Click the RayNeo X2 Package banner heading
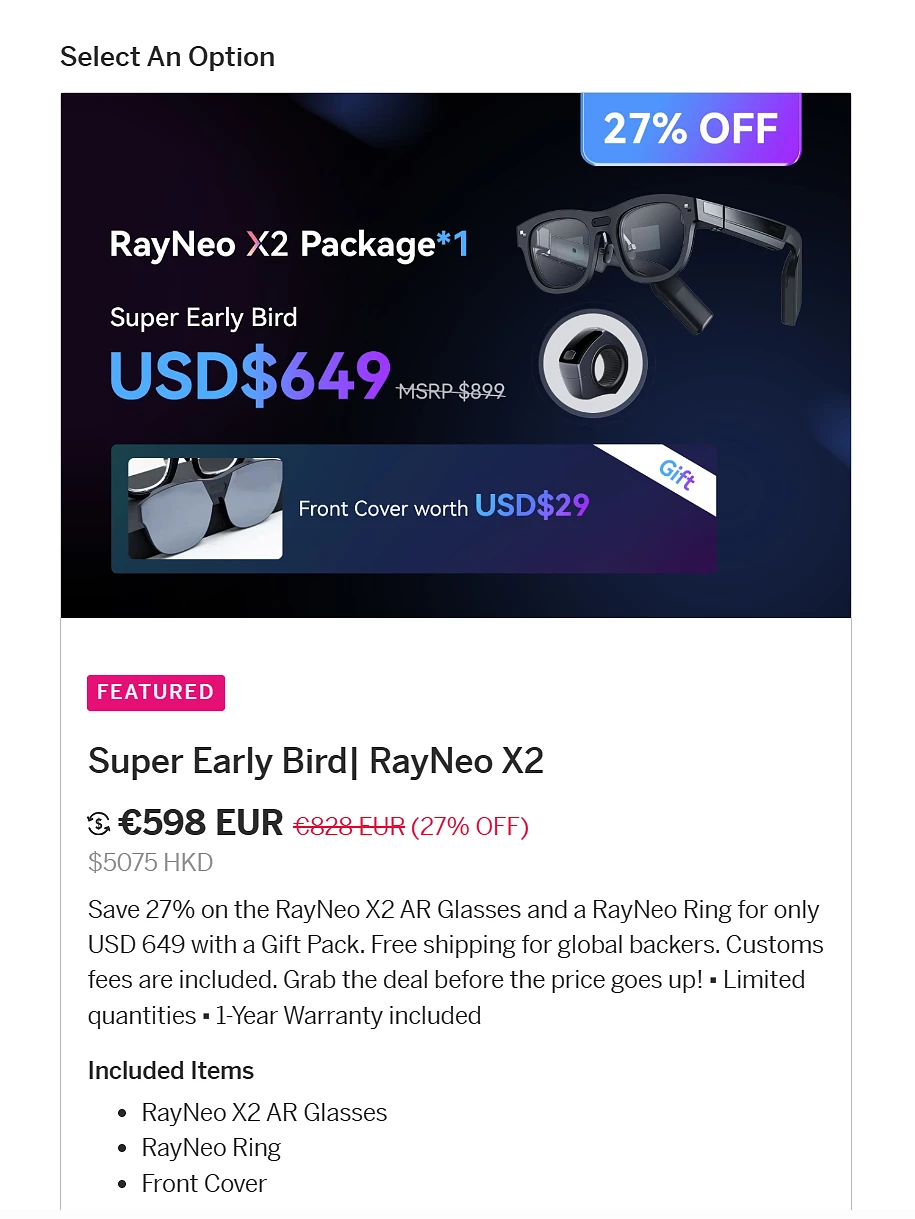 pyautogui.click(x=289, y=244)
